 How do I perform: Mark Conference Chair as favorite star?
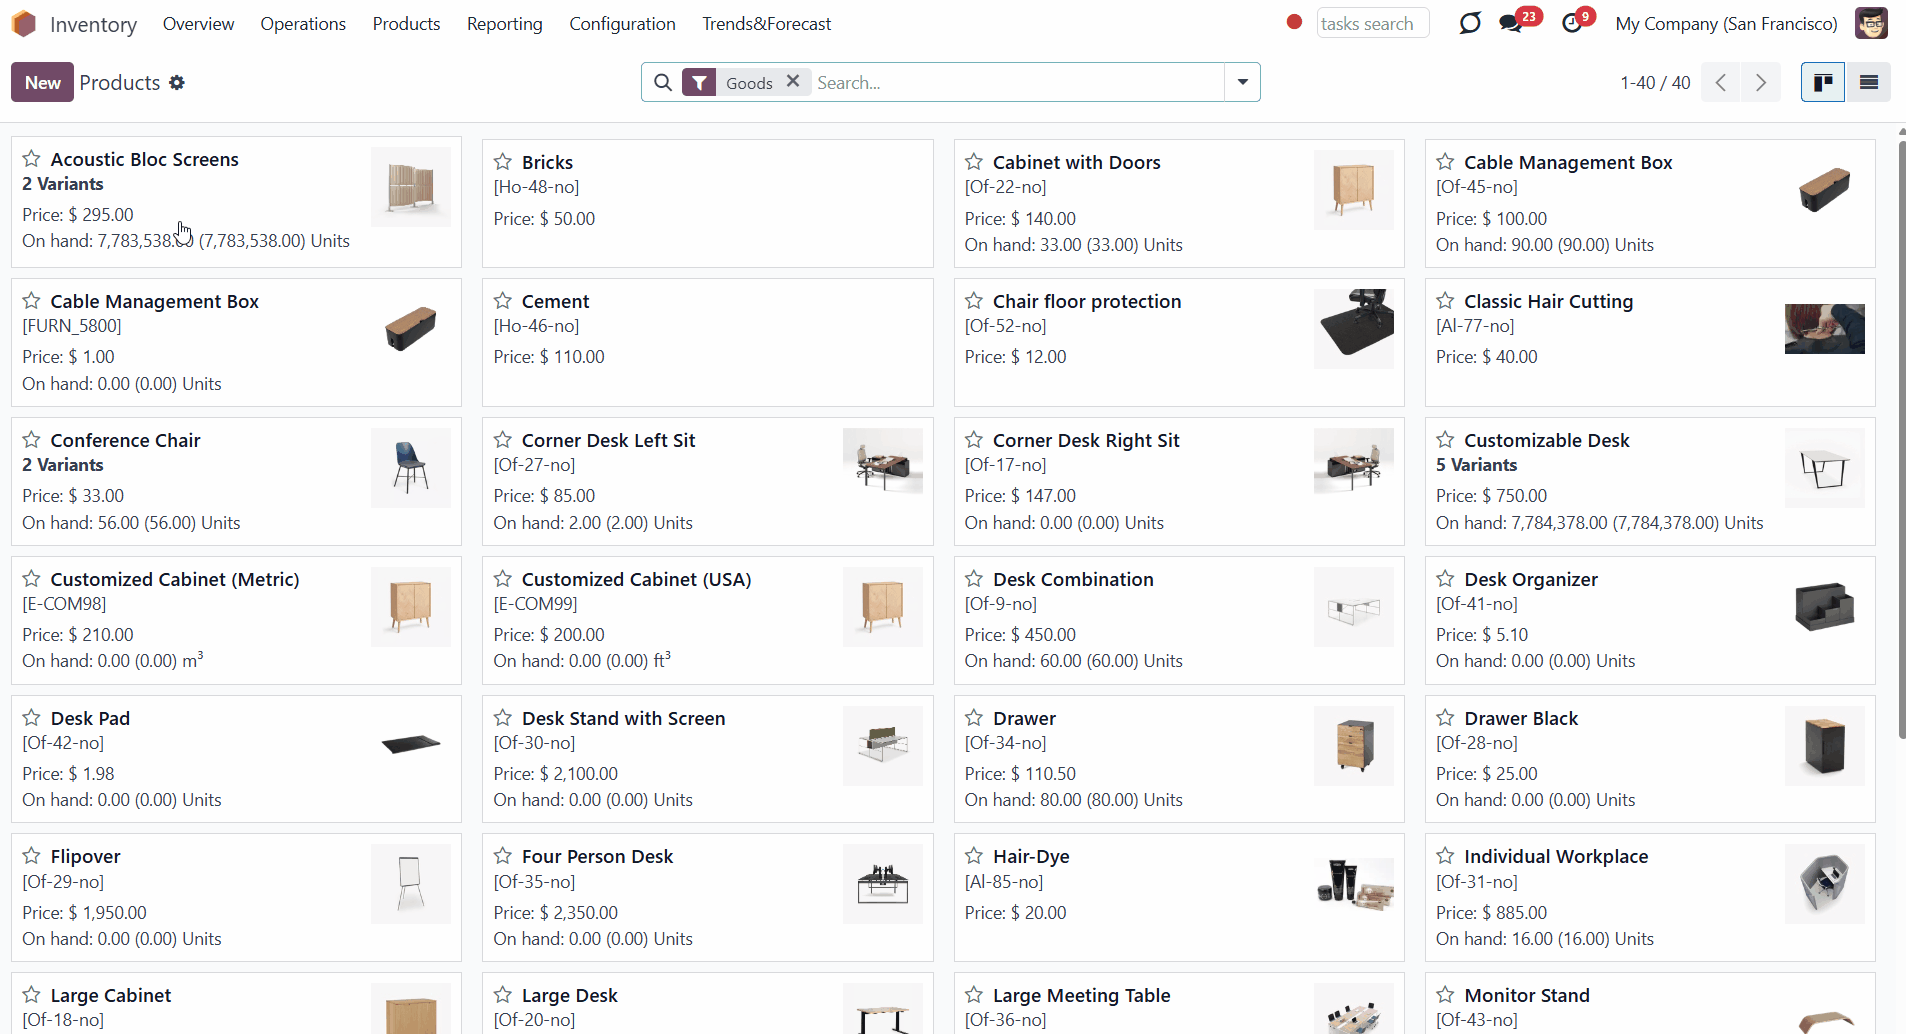point(32,440)
